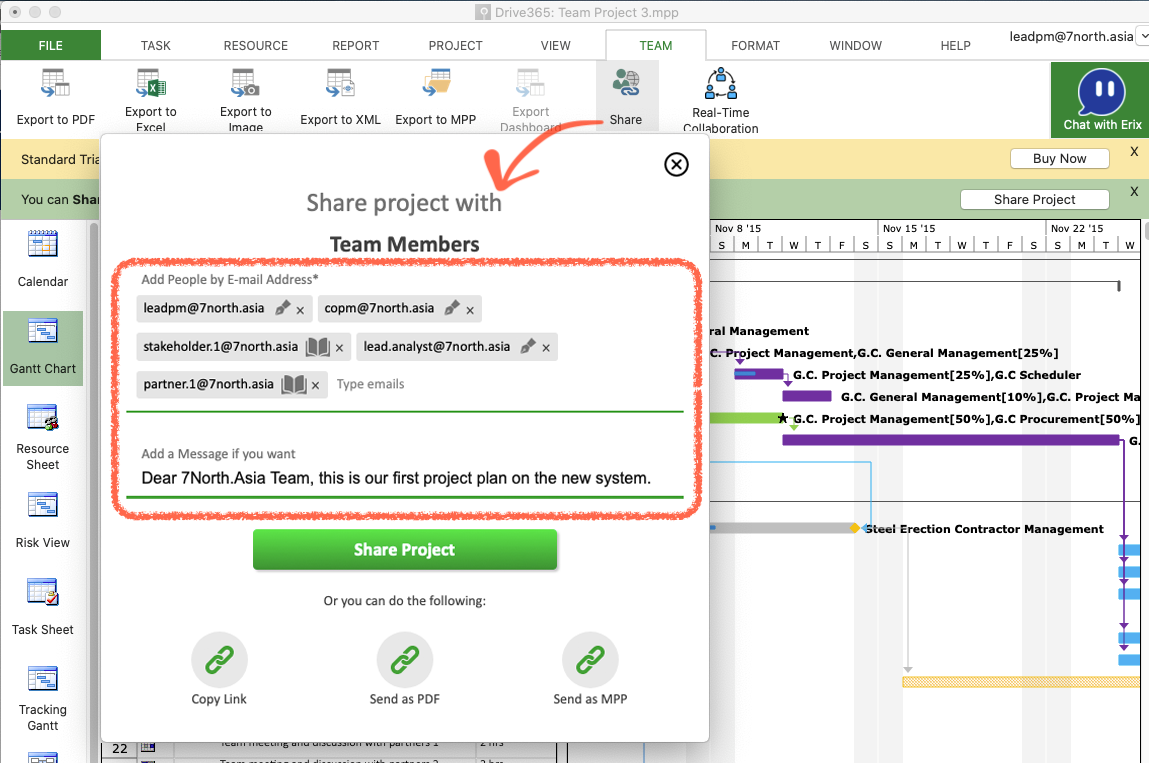Remove stakeholder.1@7north.asia from recipients
1149x763 pixels.
pos(339,349)
